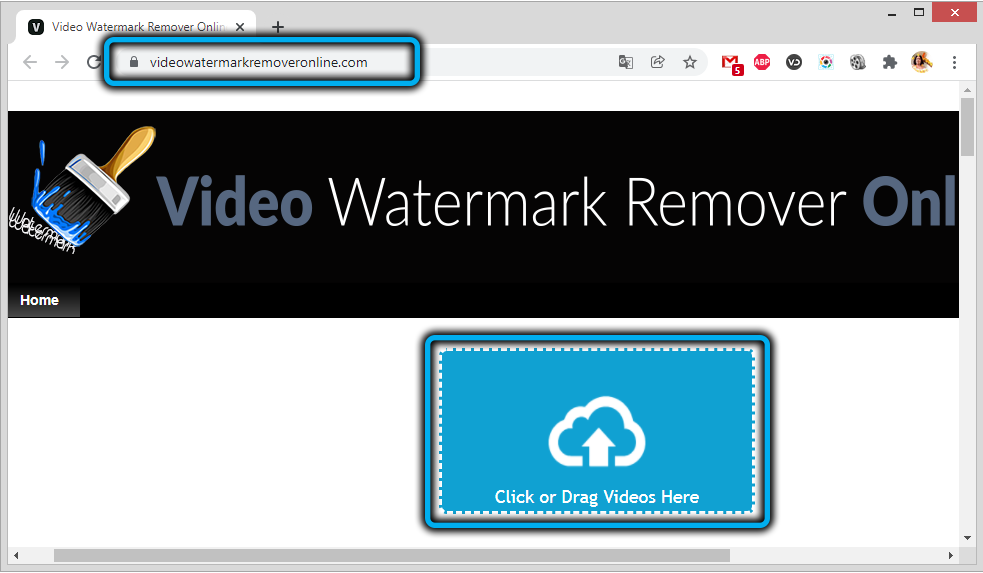
Task: Click the cloud upload icon
Action: click(597, 432)
